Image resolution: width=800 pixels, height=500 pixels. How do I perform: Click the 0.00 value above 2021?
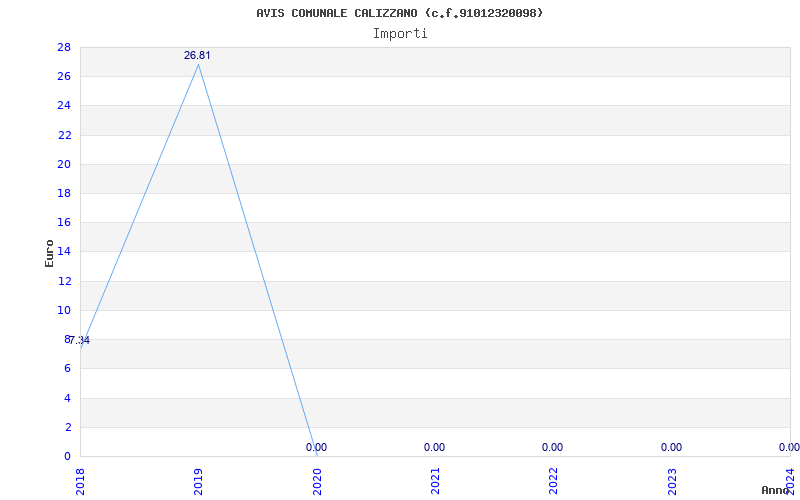click(x=434, y=447)
